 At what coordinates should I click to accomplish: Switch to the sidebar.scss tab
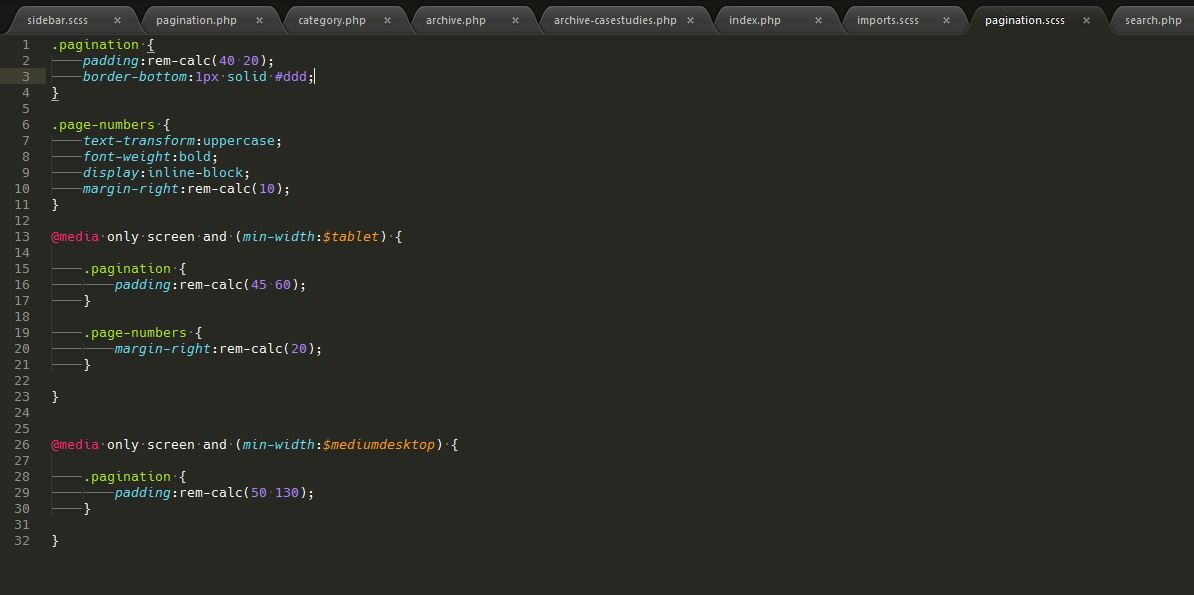[58, 21]
